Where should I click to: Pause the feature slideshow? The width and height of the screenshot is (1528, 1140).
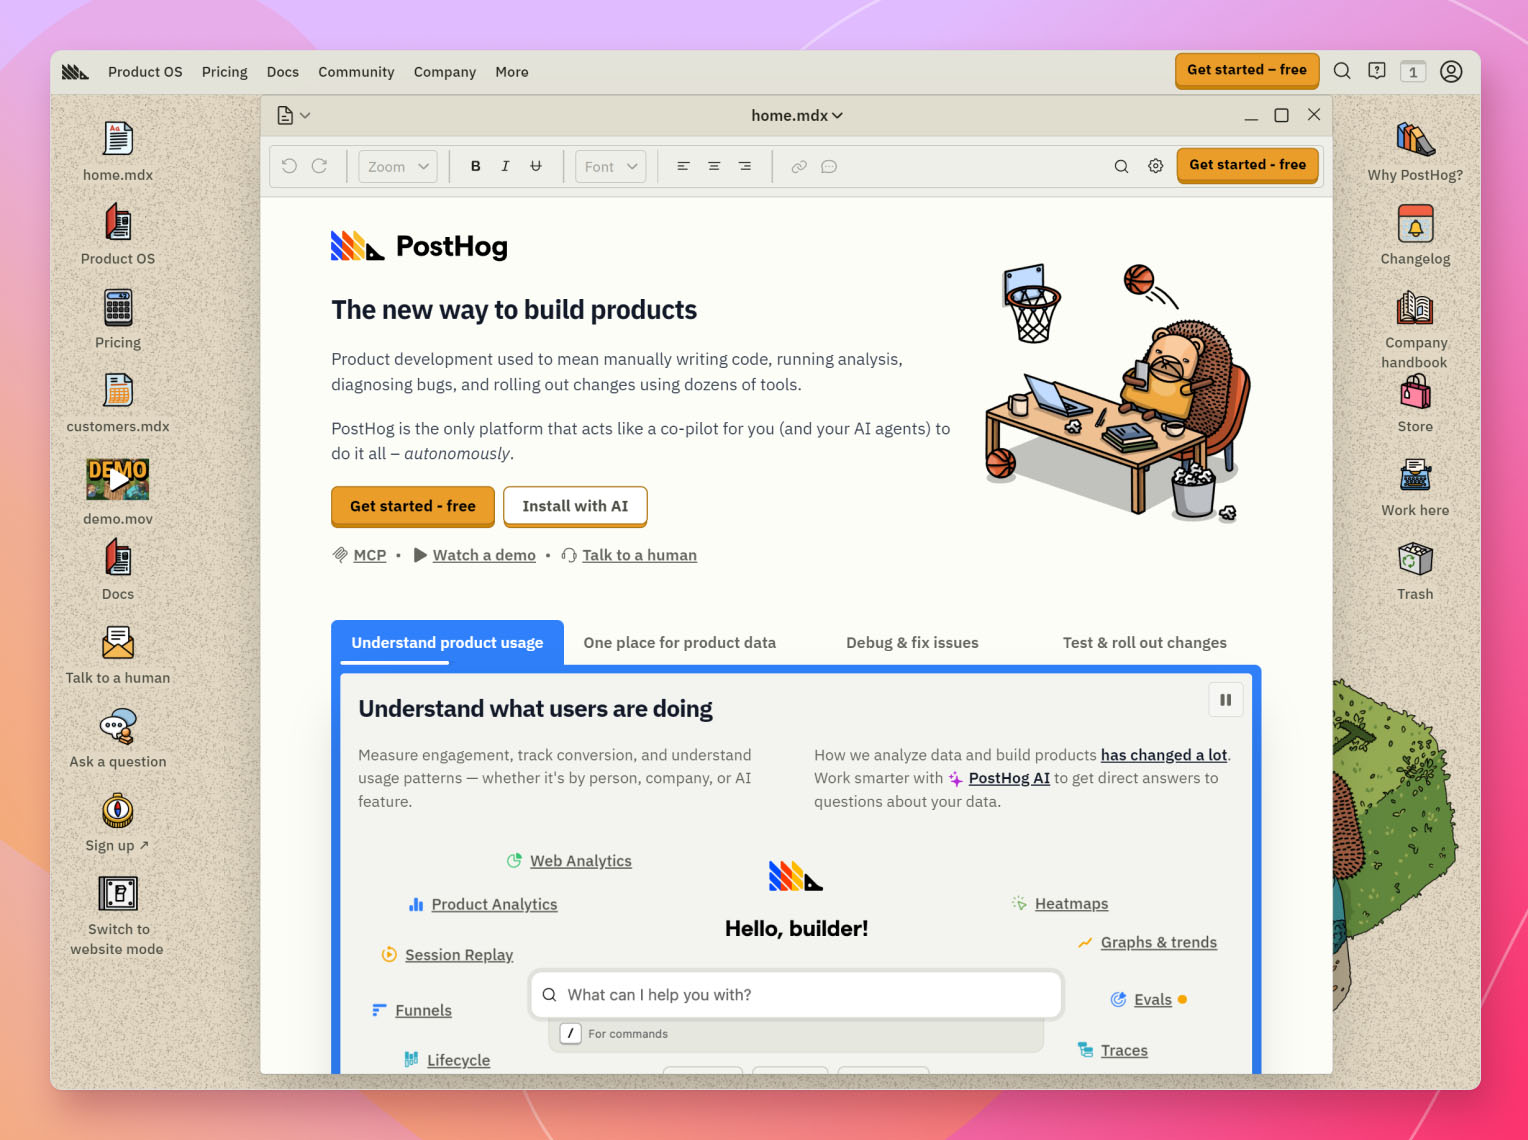pyautogui.click(x=1225, y=700)
